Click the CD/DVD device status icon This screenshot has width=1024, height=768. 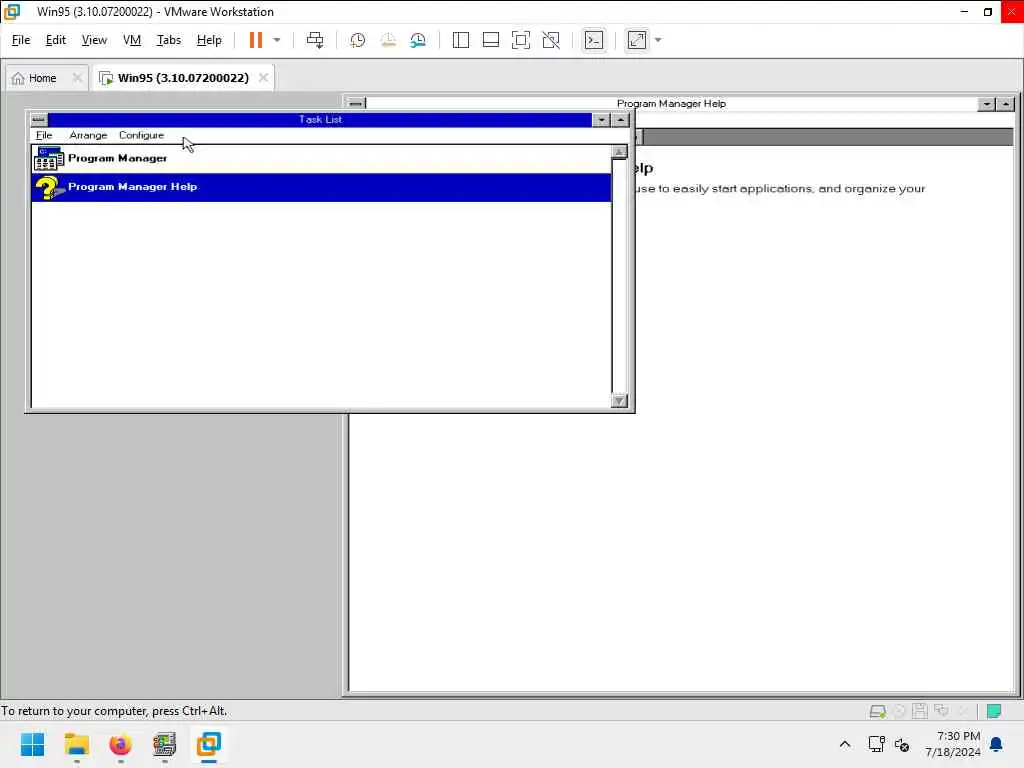click(x=899, y=711)
